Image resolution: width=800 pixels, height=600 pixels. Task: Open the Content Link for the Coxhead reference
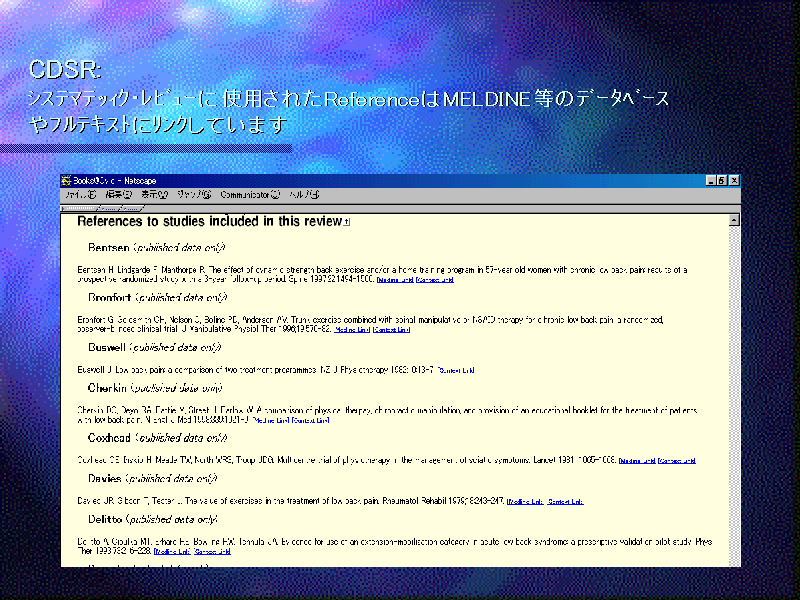(x=676, y=461)
